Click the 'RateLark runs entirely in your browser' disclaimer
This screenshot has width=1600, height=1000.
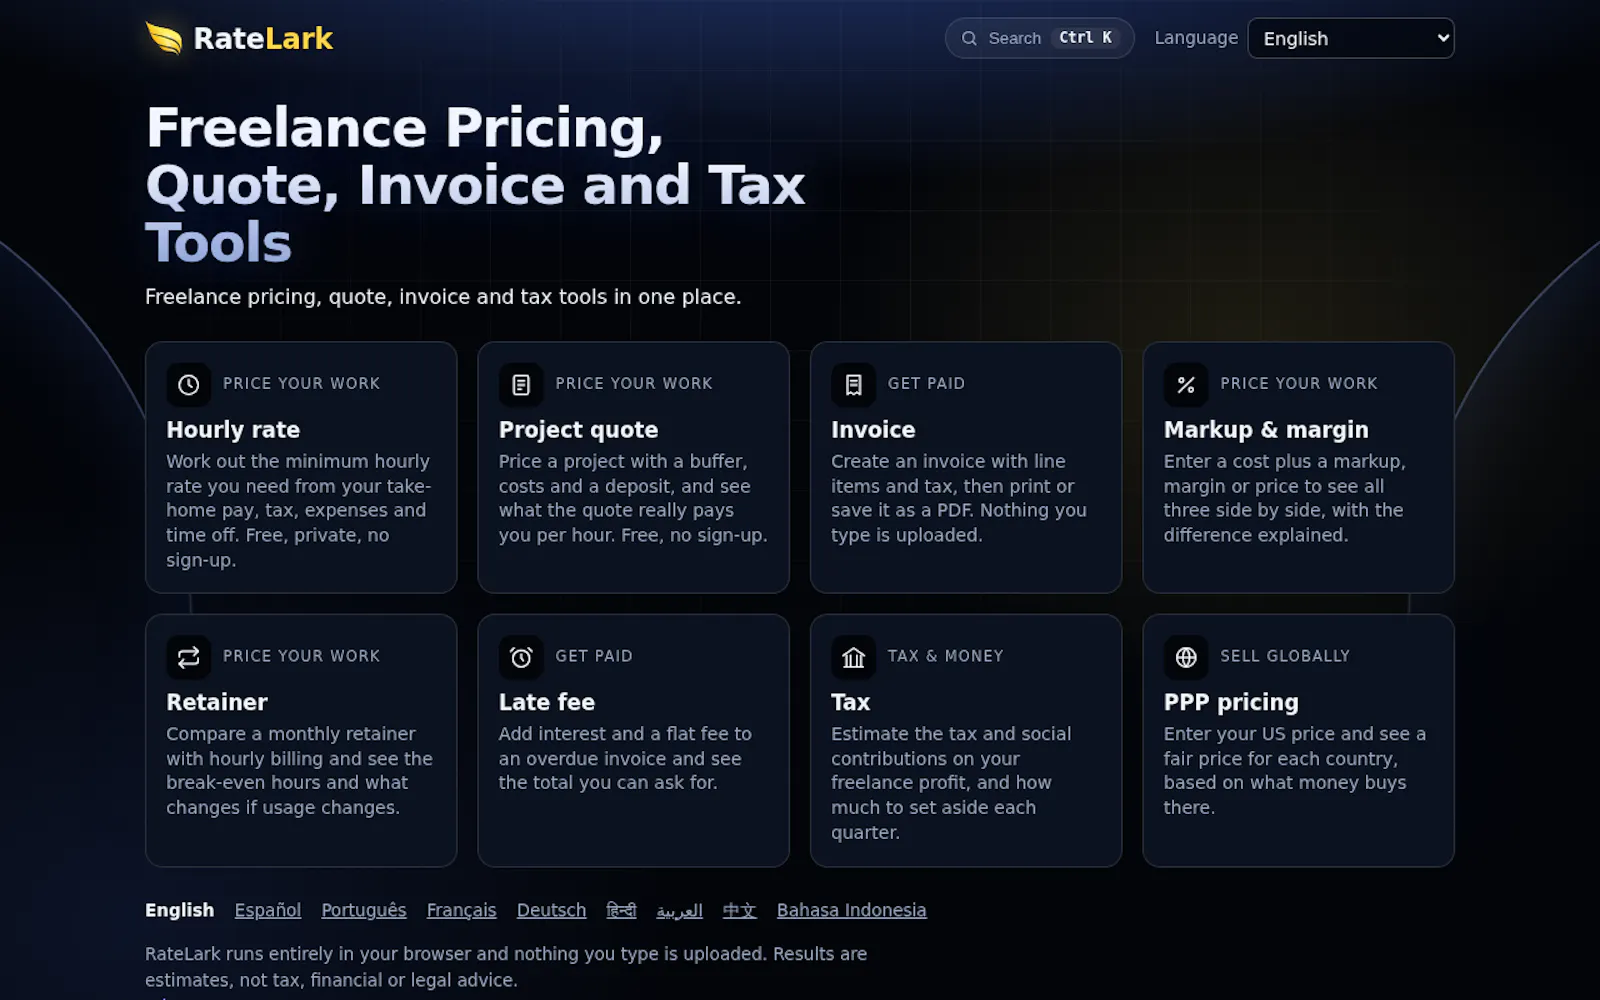(506, 967)
